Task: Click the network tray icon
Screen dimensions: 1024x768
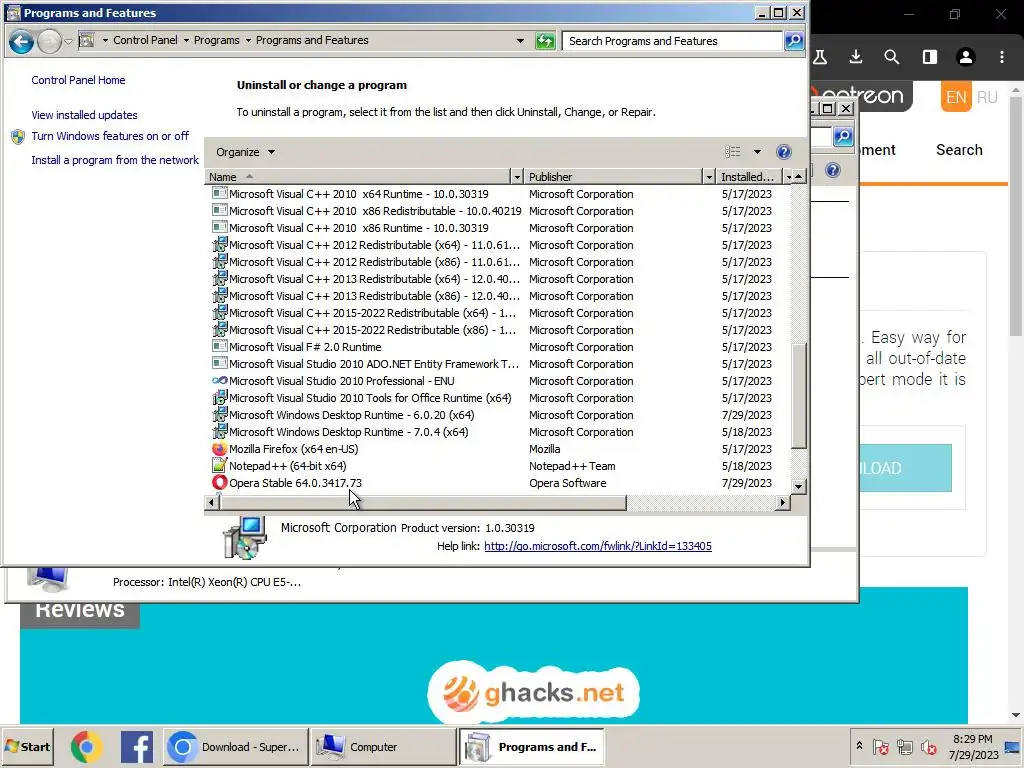Action: click(x=904, y=746)
